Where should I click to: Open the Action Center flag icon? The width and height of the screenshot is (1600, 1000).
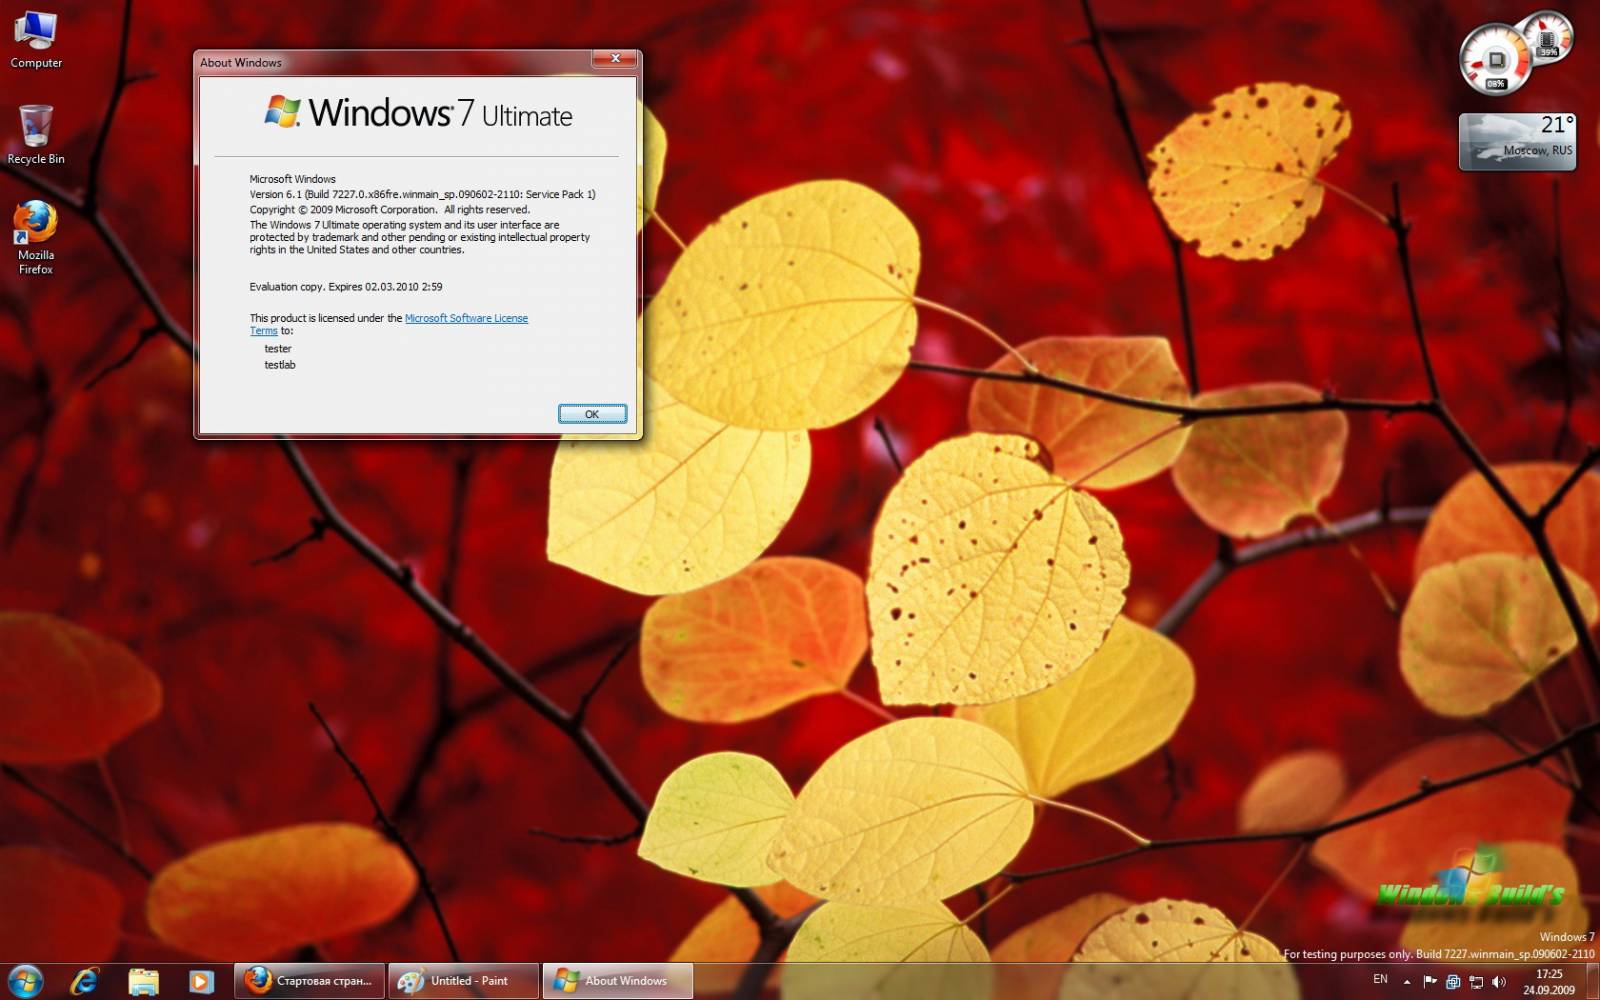[1430, 982]
